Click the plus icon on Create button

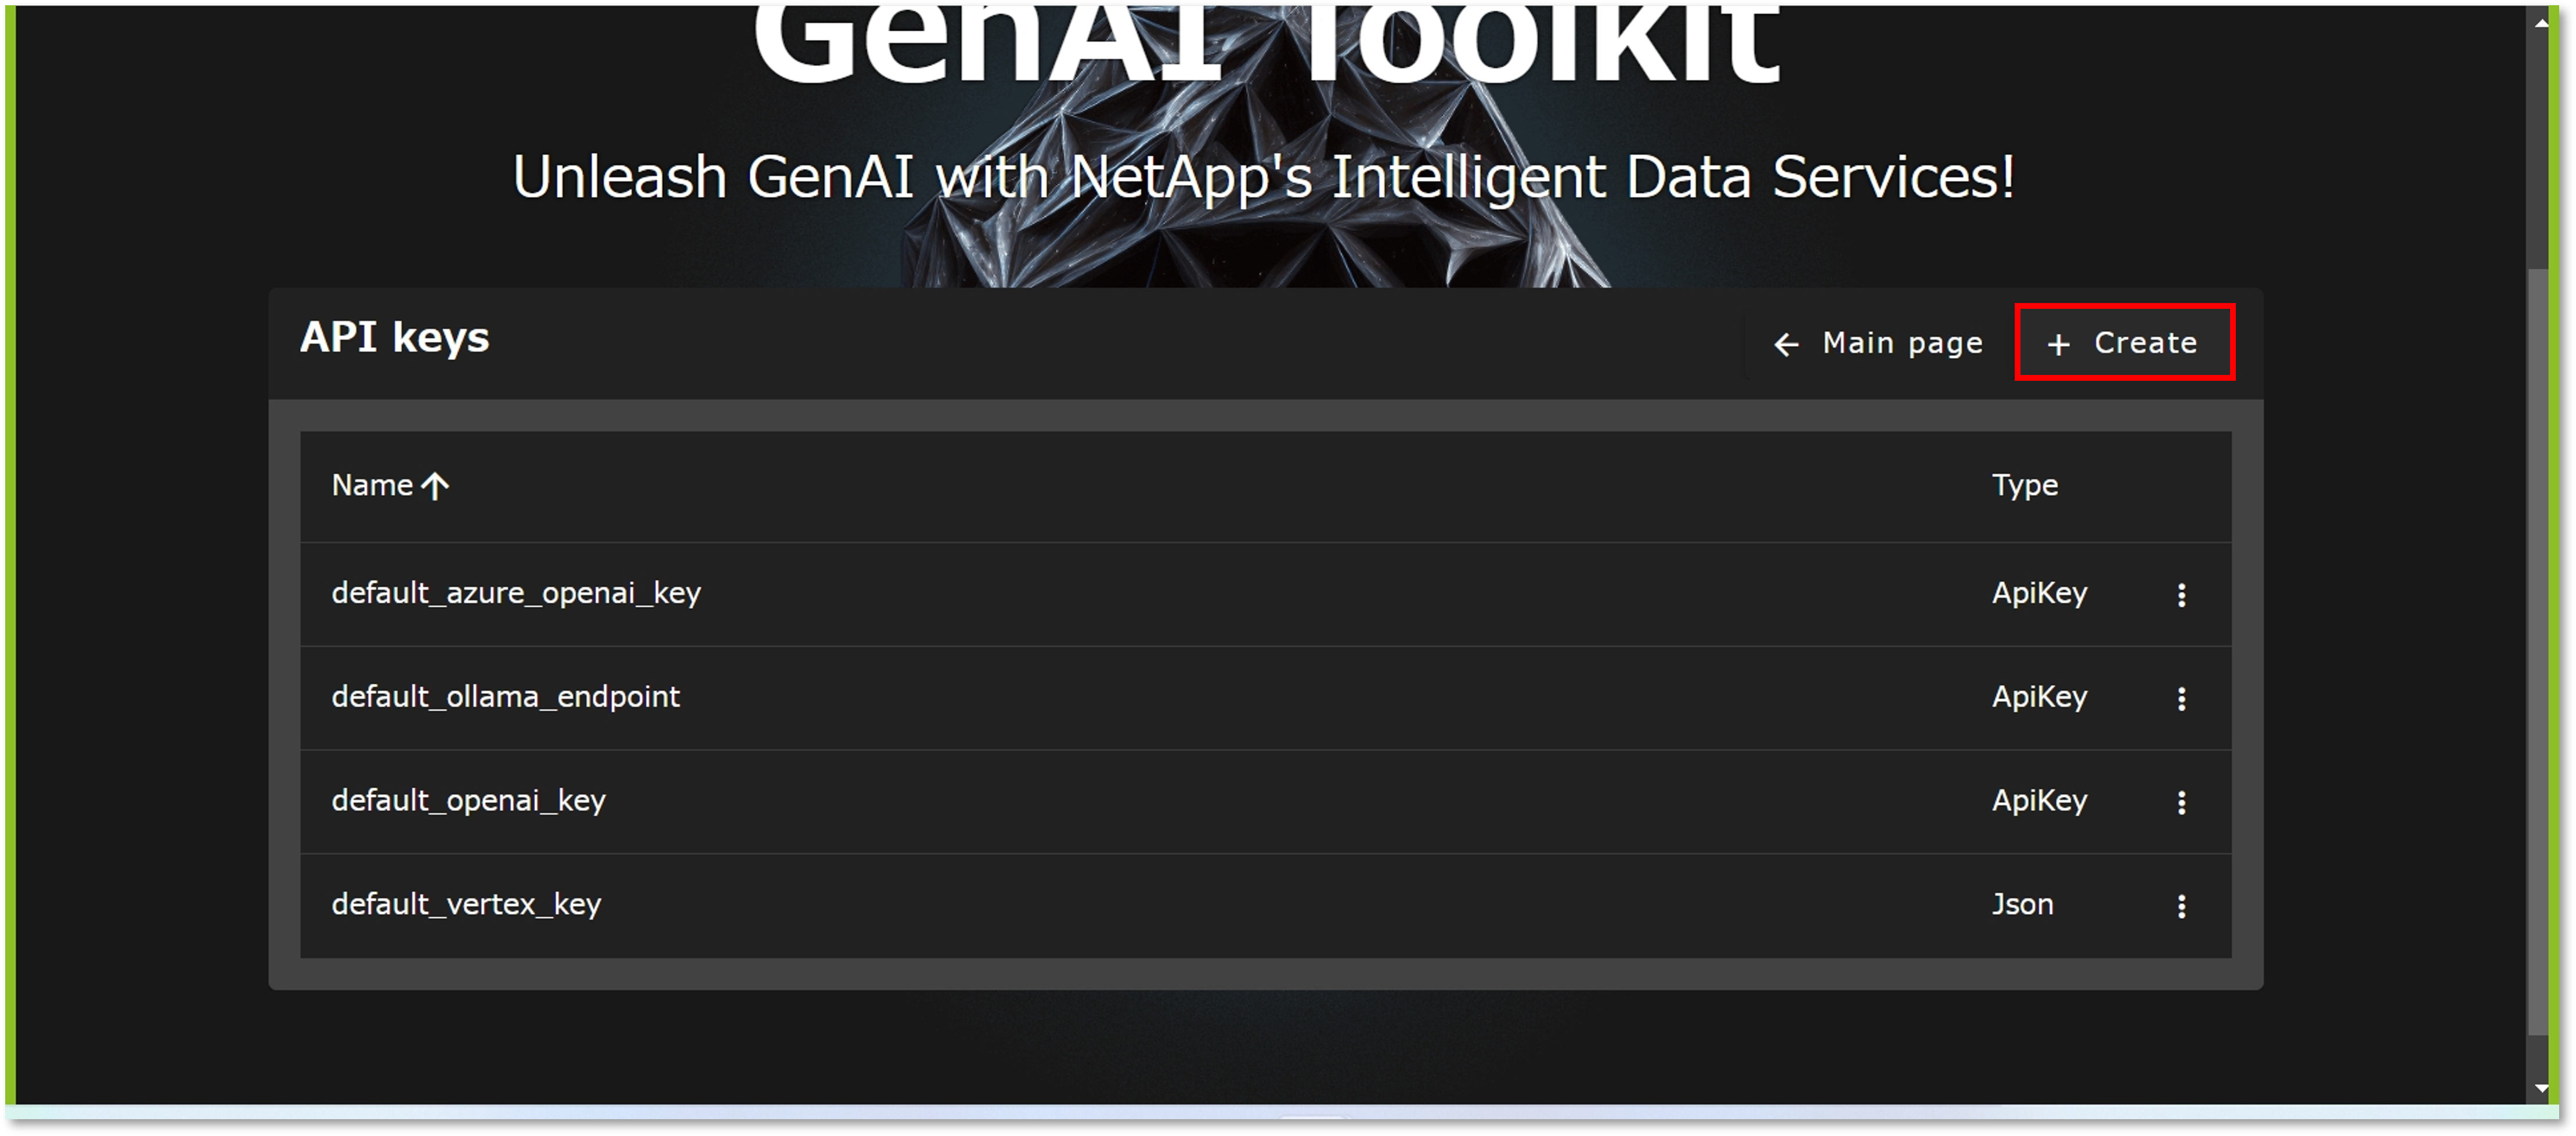click(x=2058, y=345)
